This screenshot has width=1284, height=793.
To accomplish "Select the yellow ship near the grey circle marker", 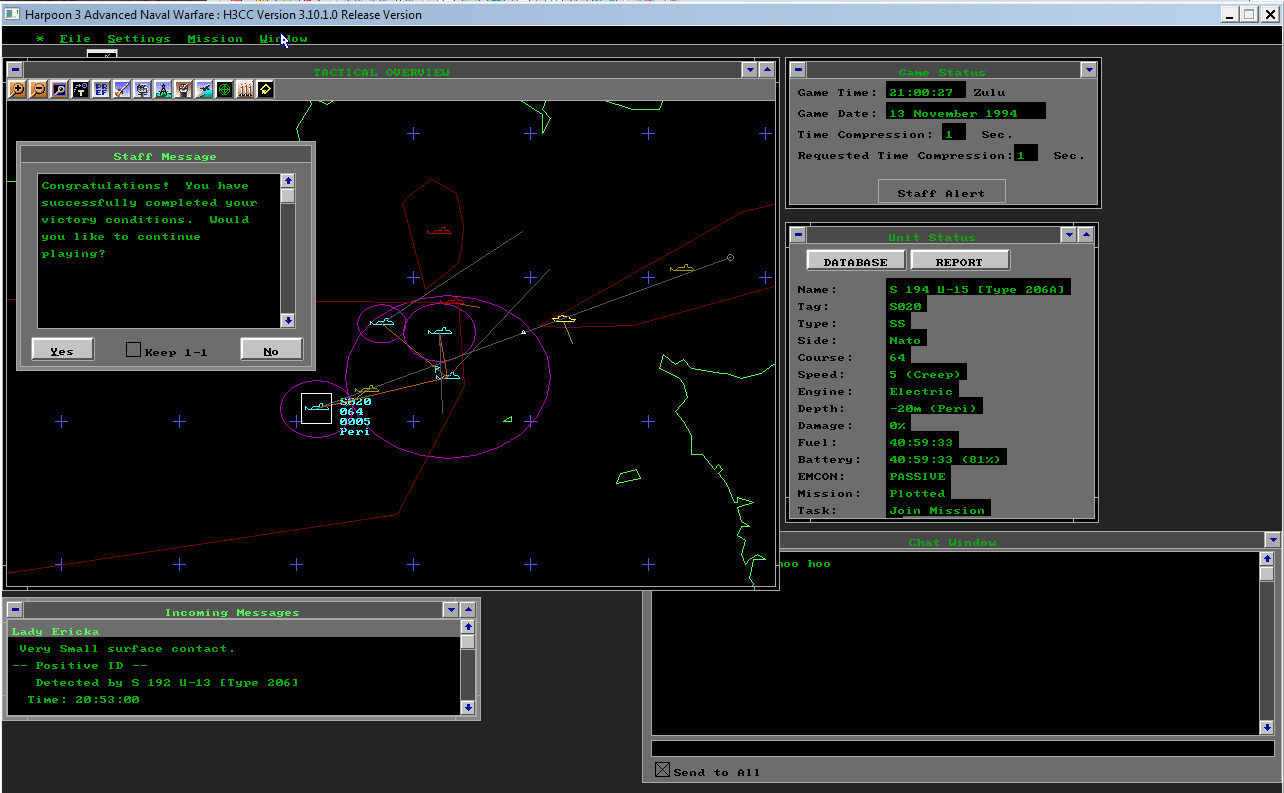I will pyautogui.click(x=682, y=268).
